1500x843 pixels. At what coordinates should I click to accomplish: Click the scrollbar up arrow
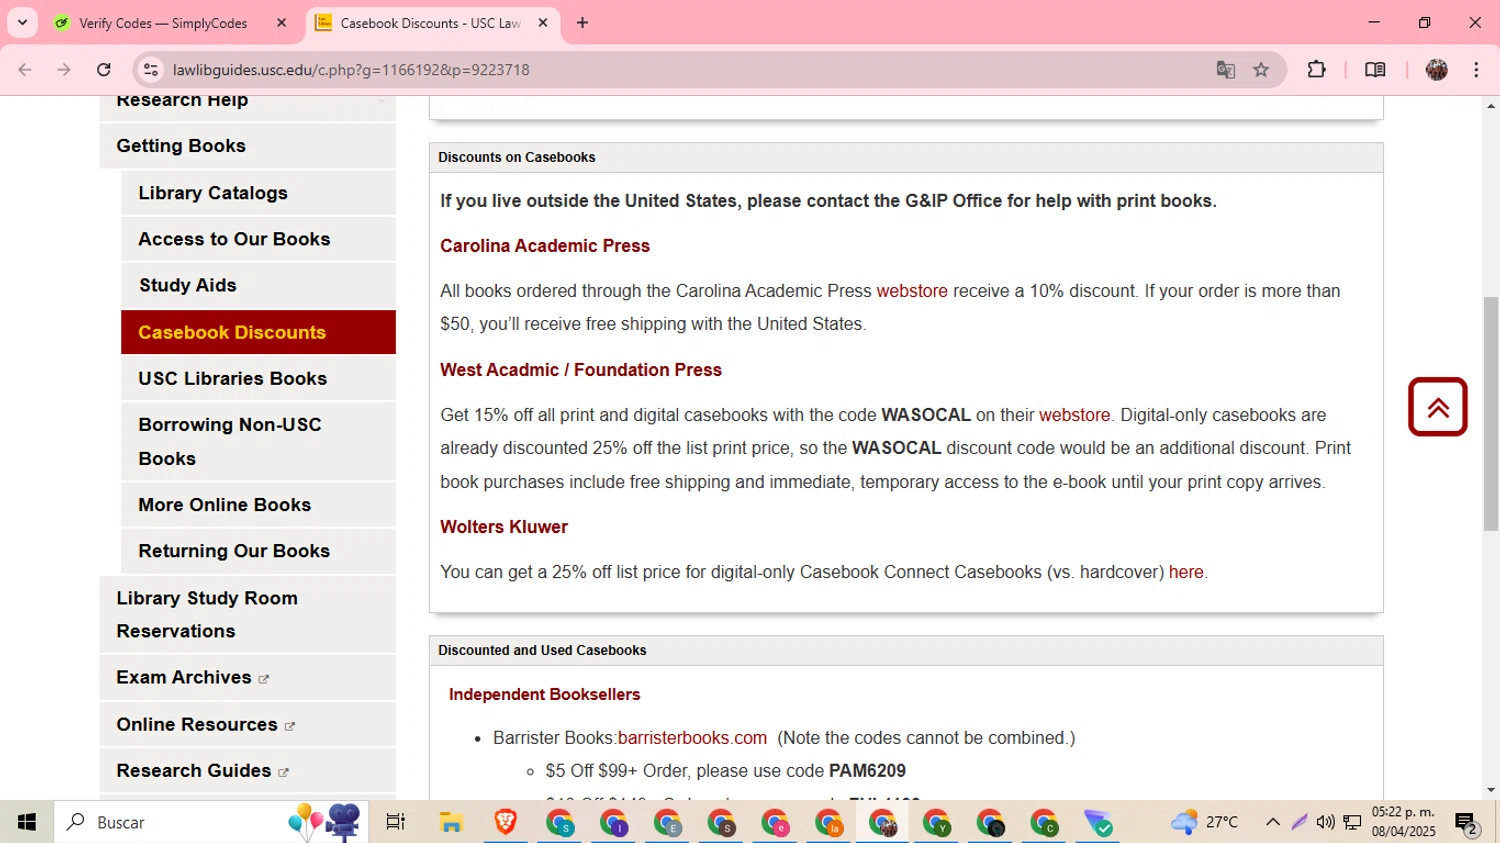[x=1491, y=105]
